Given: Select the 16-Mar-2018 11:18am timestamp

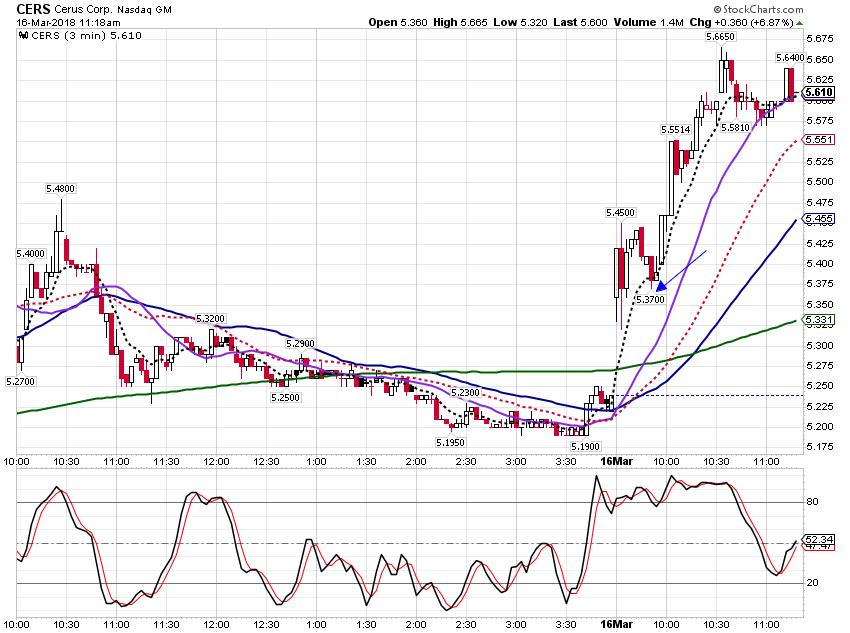Looking at the screenshot, I should [68, 23].
